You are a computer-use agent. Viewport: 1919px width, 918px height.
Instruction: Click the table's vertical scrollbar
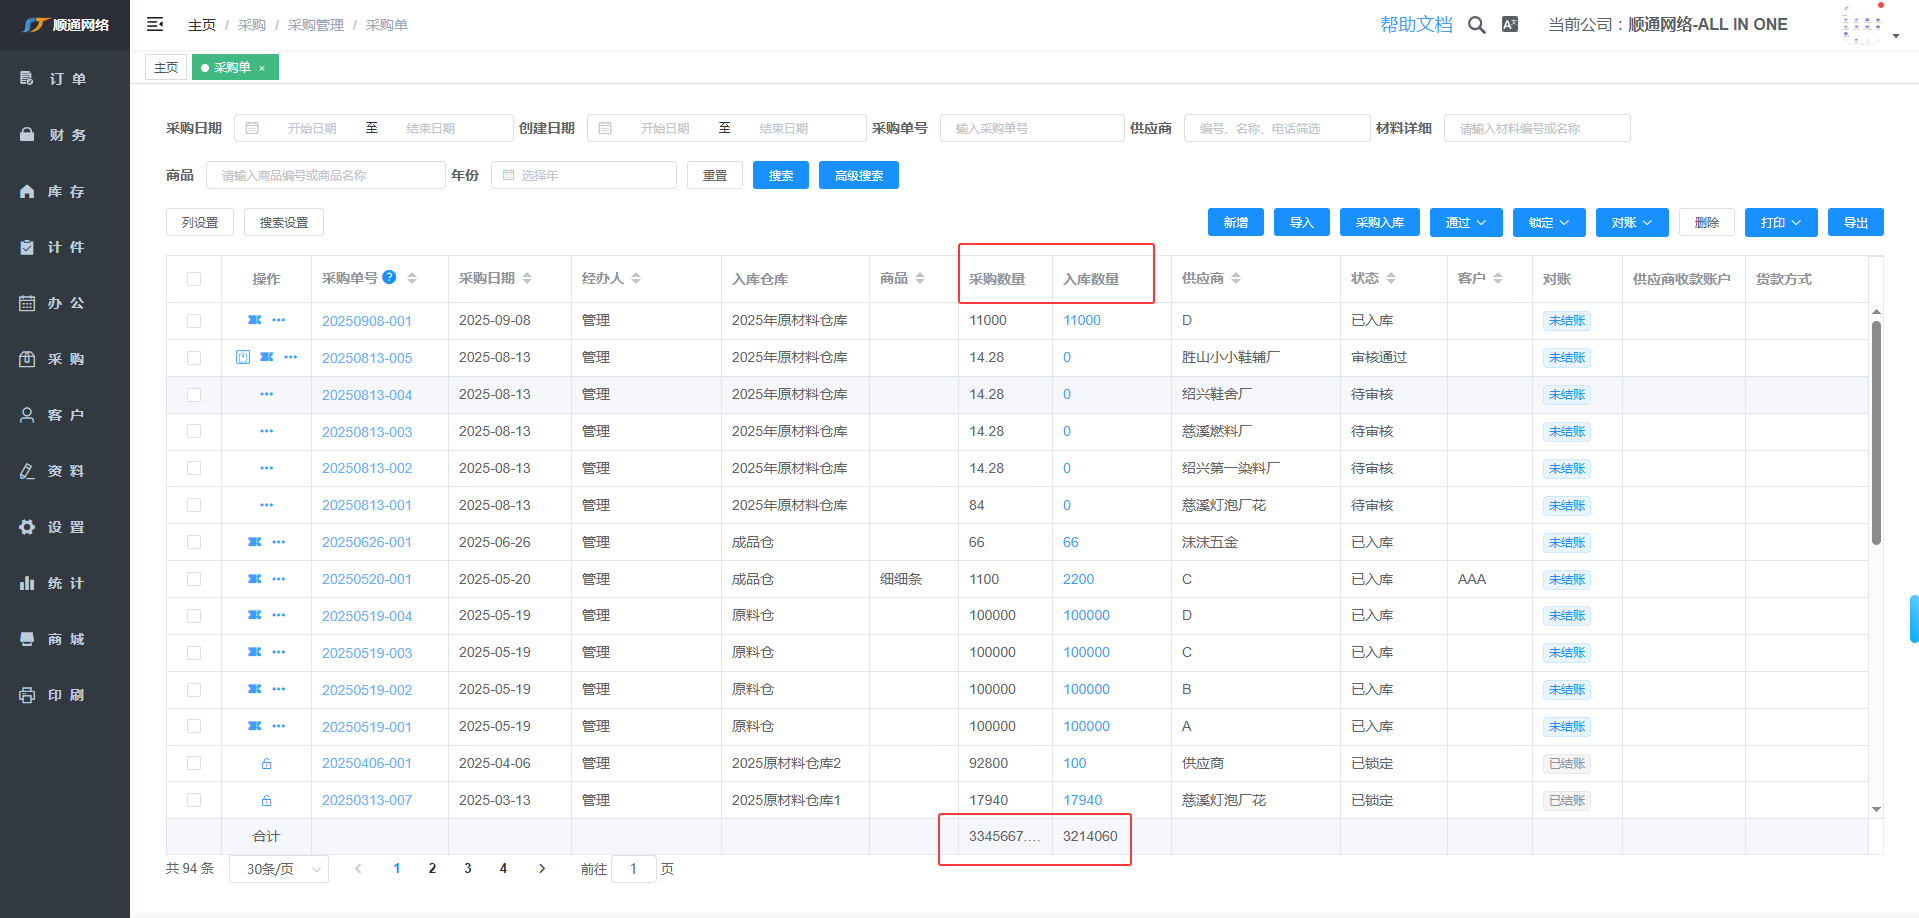1876,432
